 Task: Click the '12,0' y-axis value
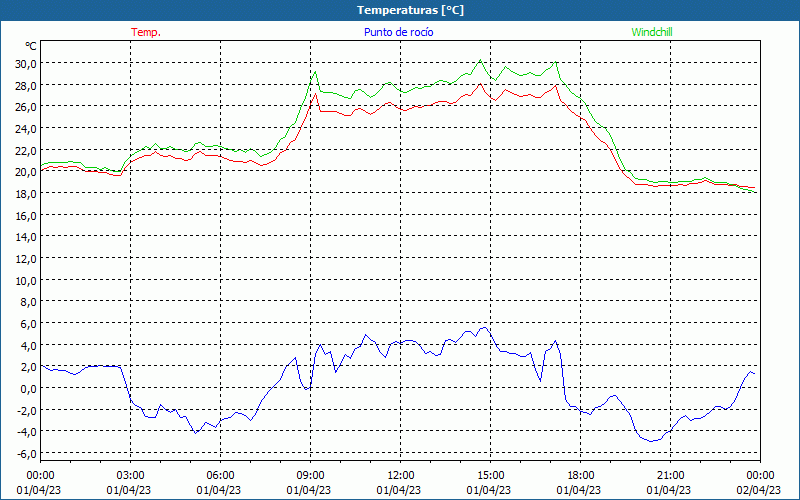pos(26,259)
